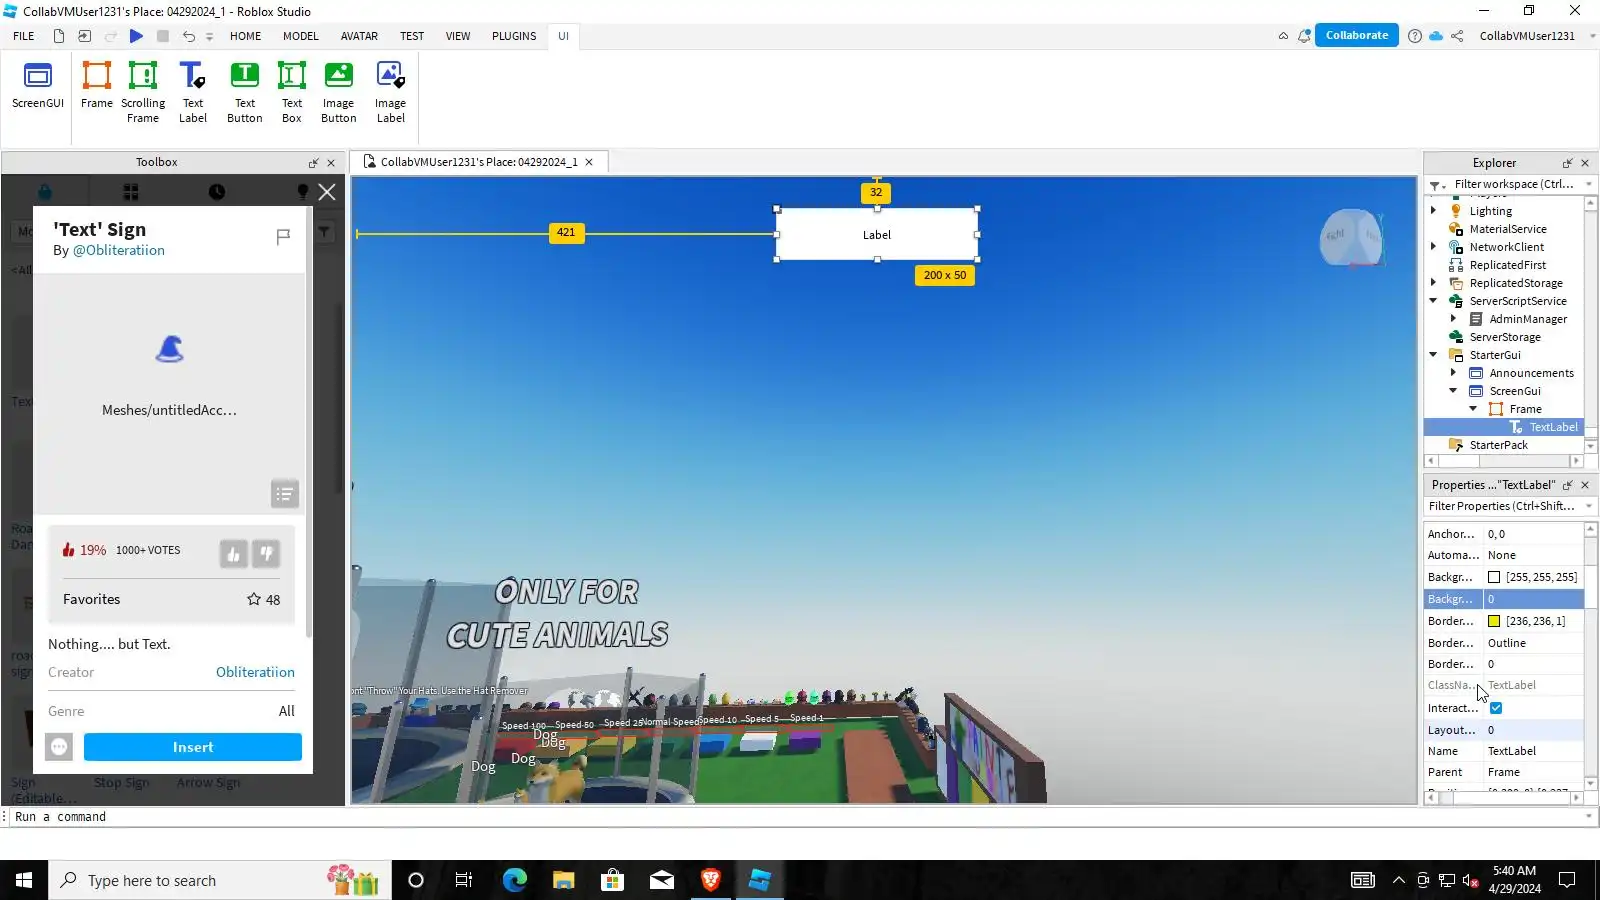This screenshot has height=900, width=1600.
Task: Open the more options button beside Insert
Action: pyautogui.click(x=59, y=747)
